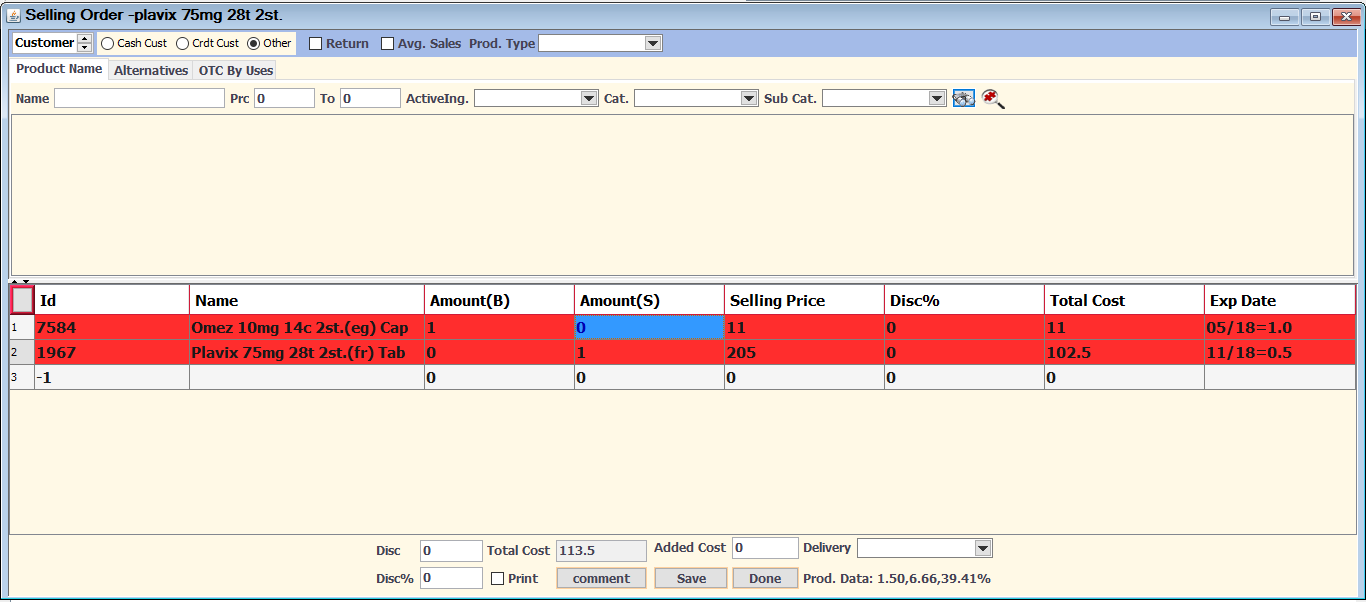Viewport: 1366px width, 602px height.
Task: Click the Customer spinner down arrow
Action: click(x=84, y=47)
